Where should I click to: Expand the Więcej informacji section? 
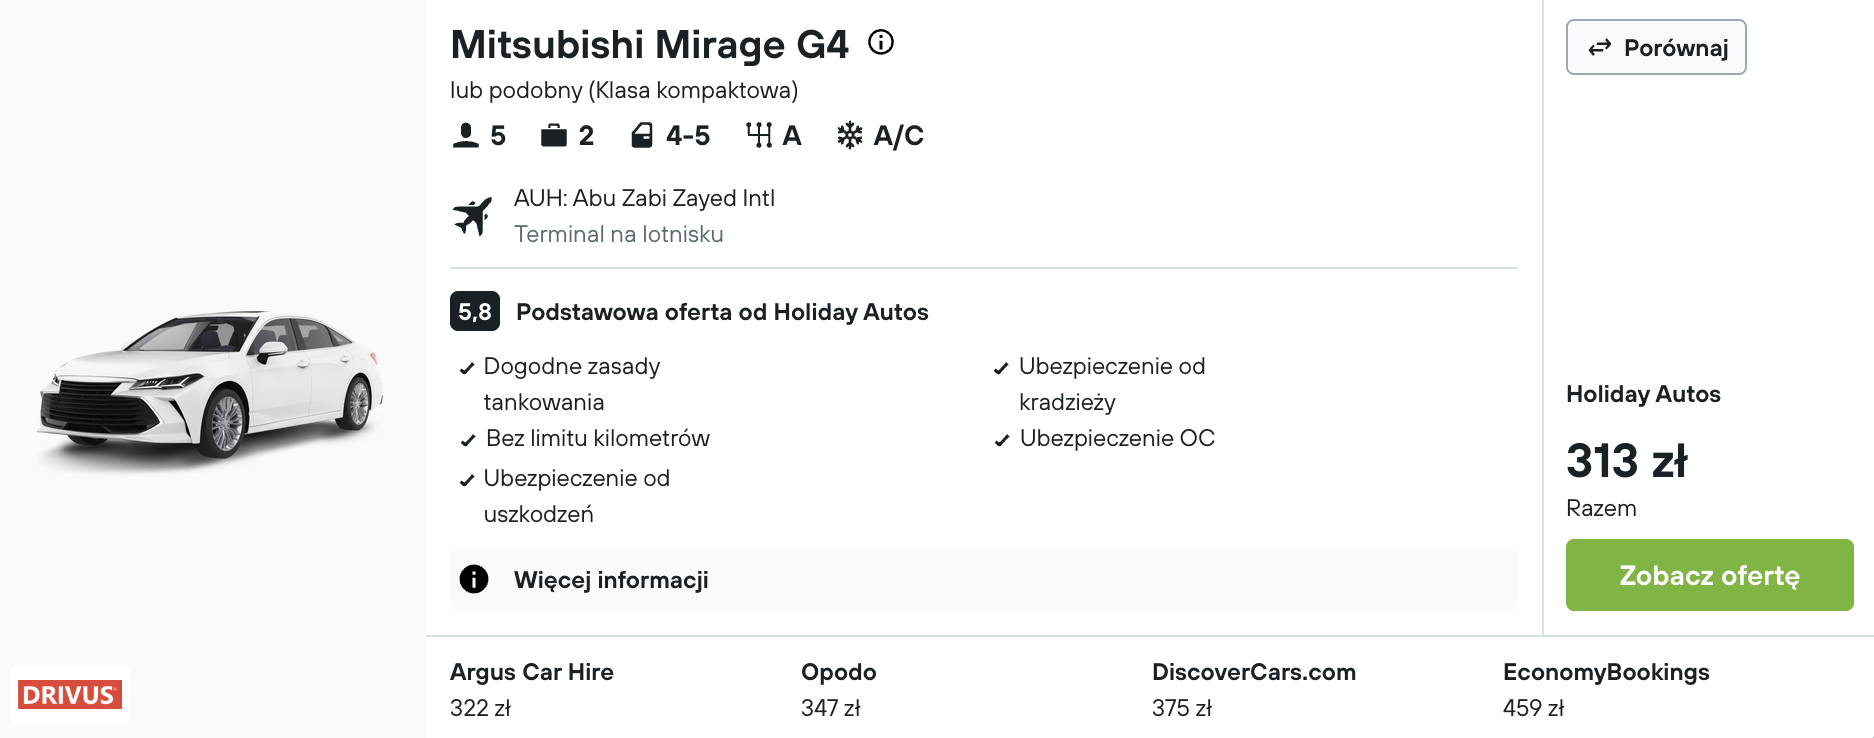coord(984,579)
